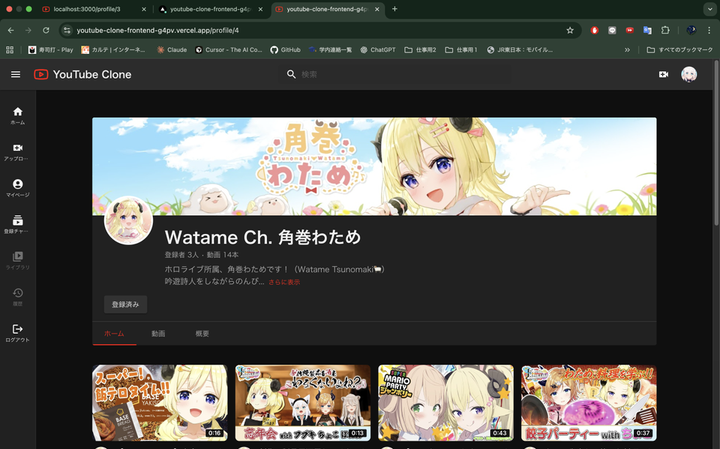Screen dimensions: 720x449
Task: Open the ChatGPT bookmark
Action: (378, 50)
